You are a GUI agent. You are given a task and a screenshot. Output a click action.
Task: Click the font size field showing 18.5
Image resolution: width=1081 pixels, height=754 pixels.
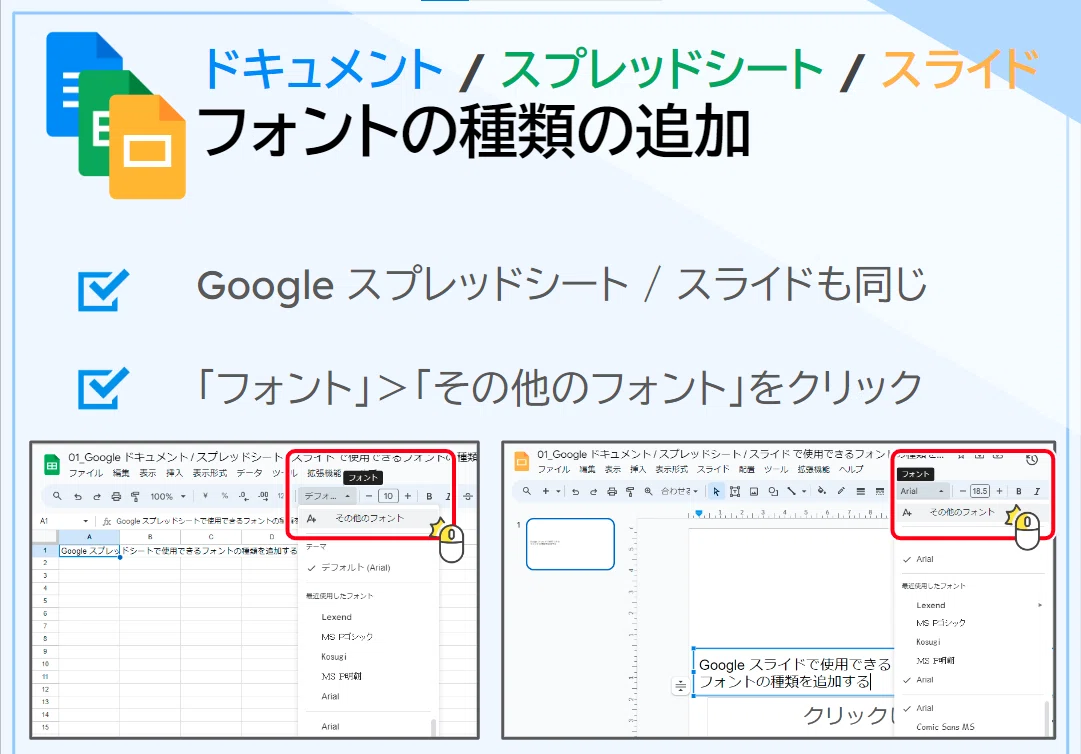coord(980,491)
